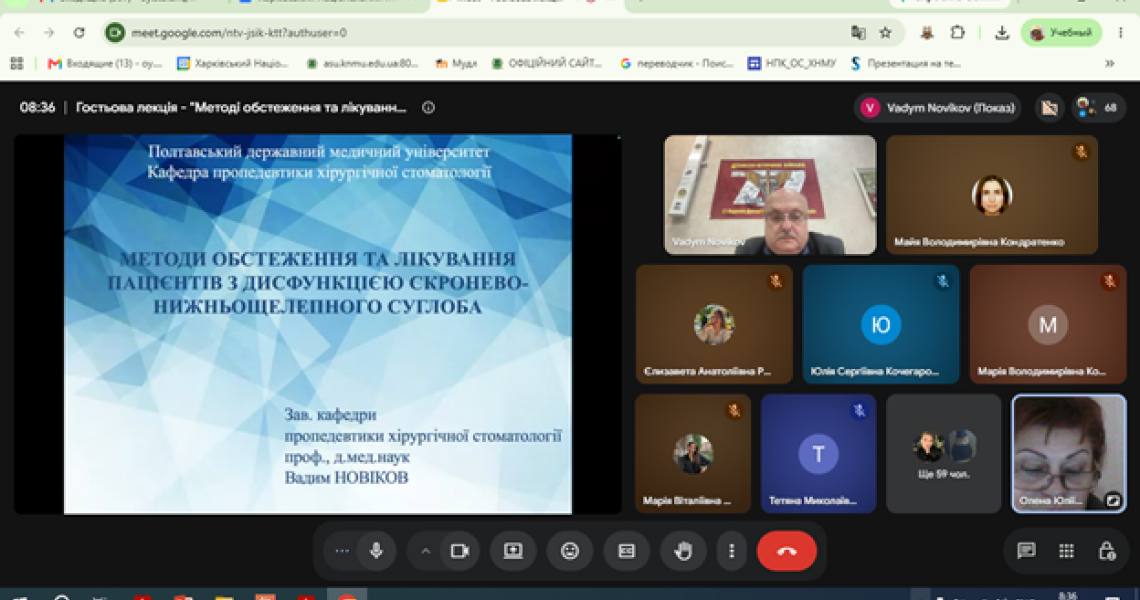Open the ОФІЦІЙНИЙ САЙТ bookmark
Viewport: 1140px width, 600px height.
click(x=547, y=64)
